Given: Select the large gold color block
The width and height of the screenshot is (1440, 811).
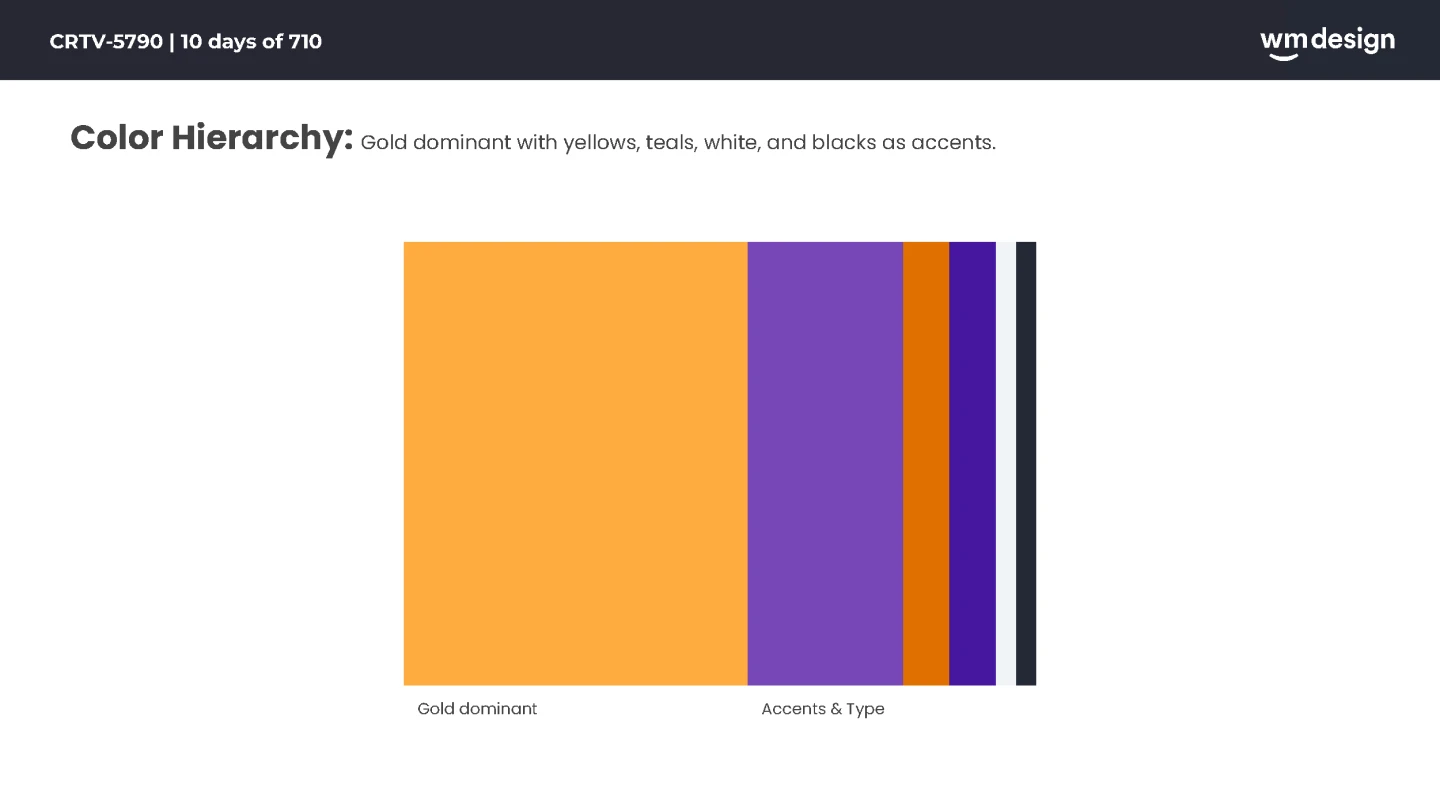Looking at the screenshot, I should (x=575, y=463).
